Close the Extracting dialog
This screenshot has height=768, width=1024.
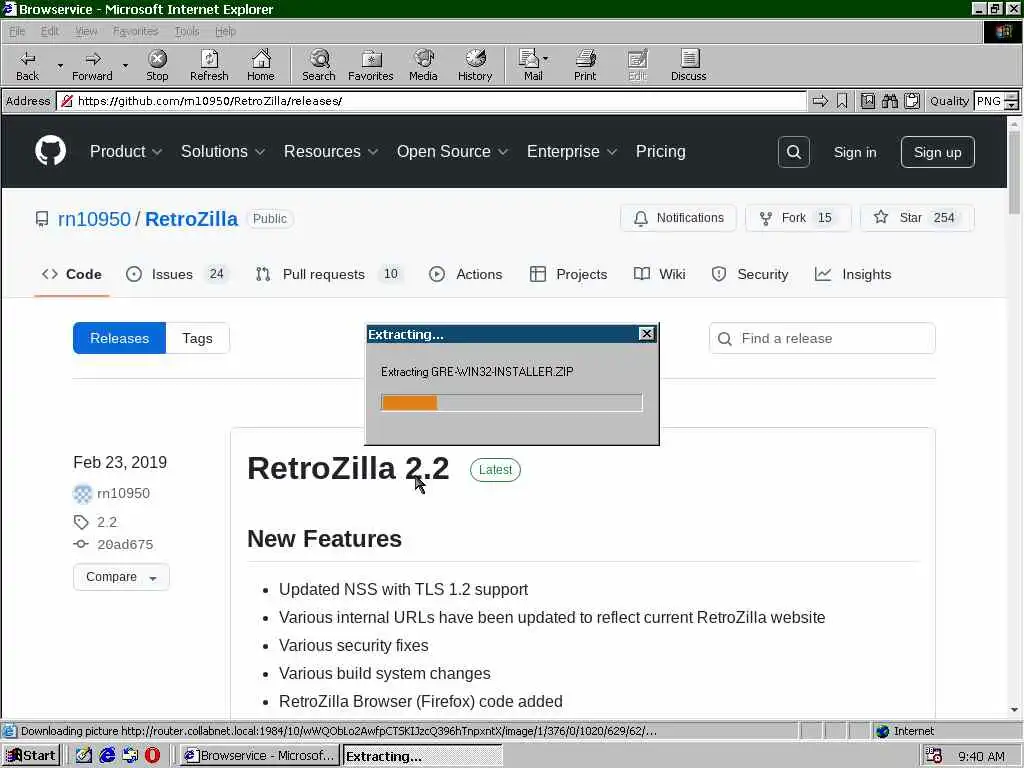[646, 334]
